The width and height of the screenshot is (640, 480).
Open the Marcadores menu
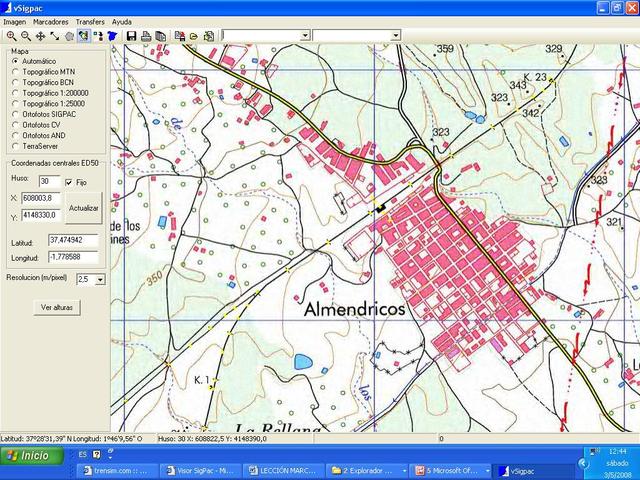[50, 21]
